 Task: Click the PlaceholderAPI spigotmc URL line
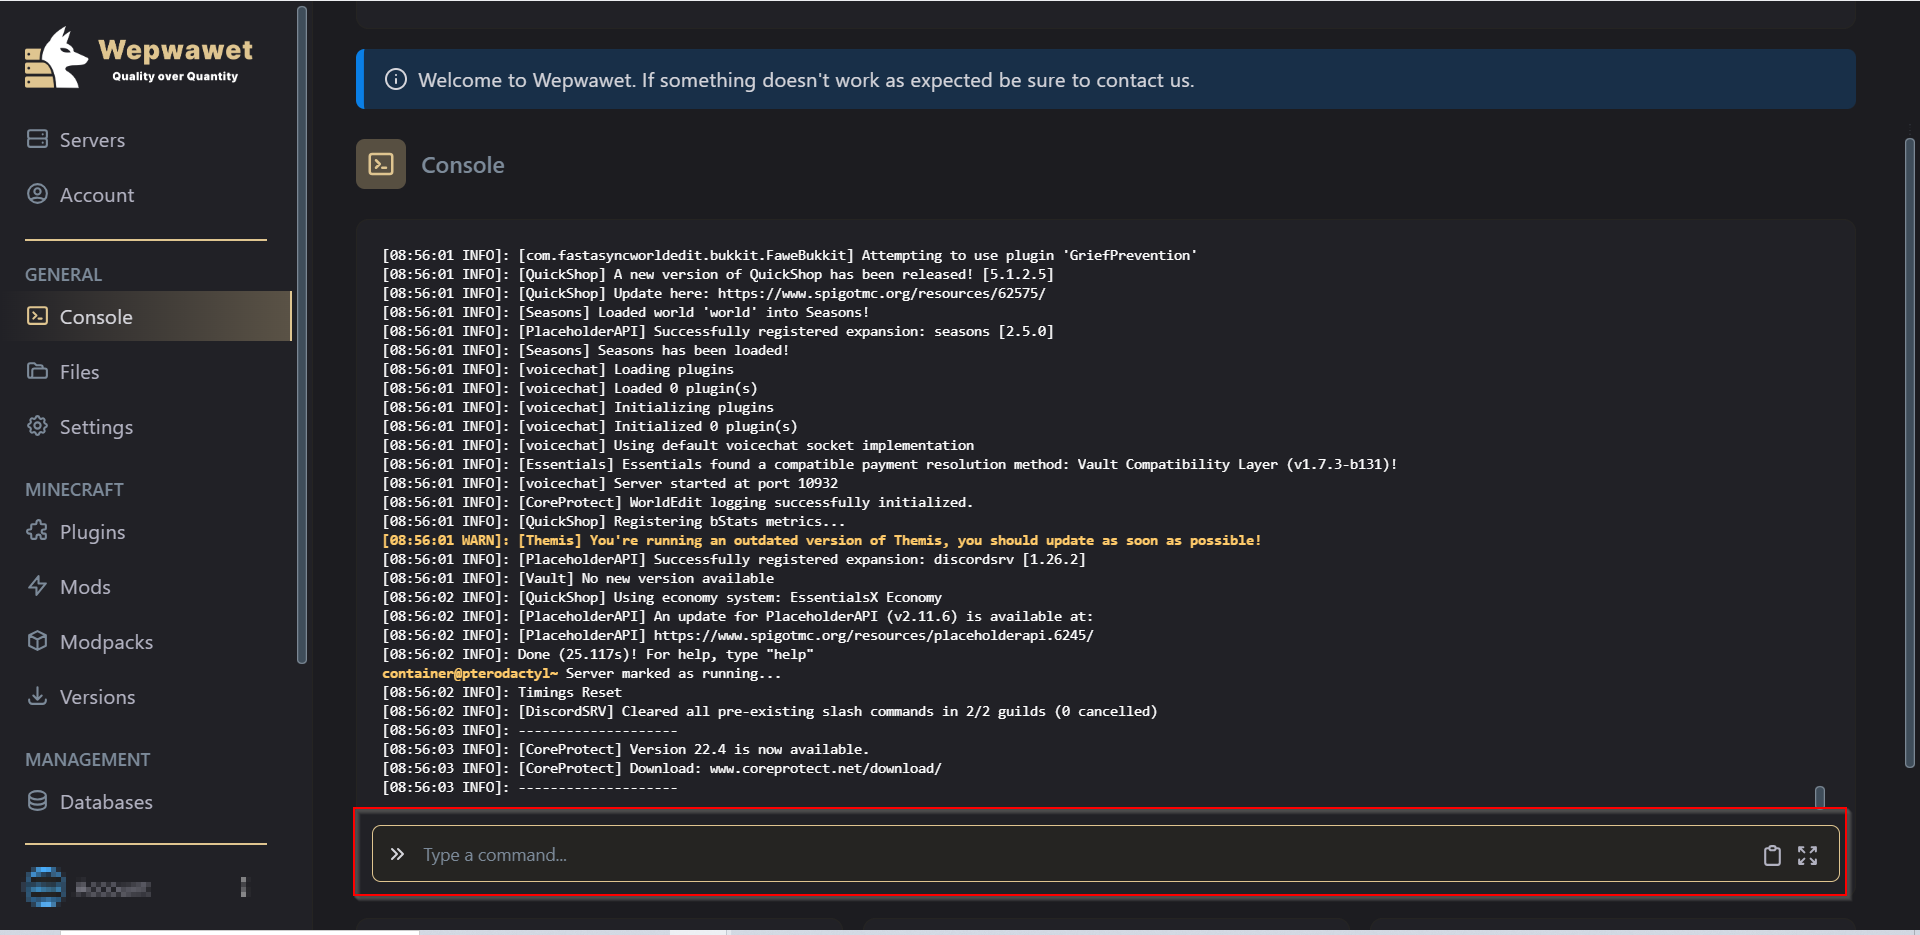pyautogui.click(x=738, y=635)
